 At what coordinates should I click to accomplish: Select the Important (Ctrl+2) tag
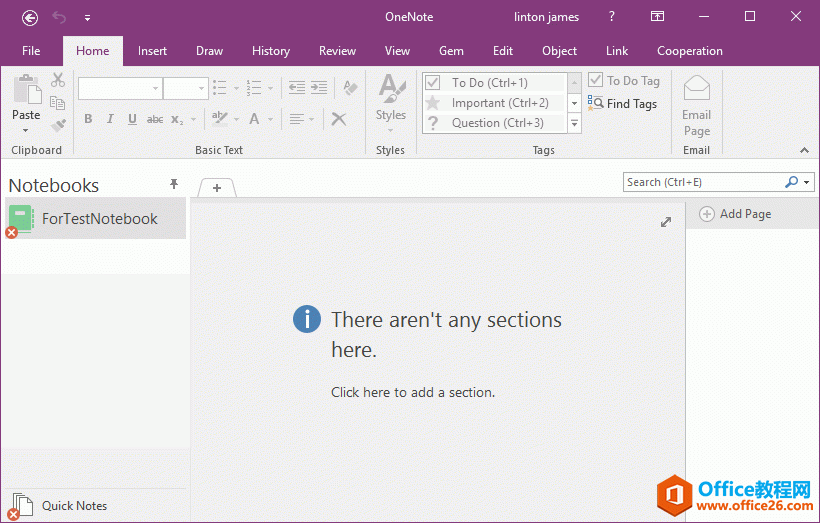tap(494, 103)
